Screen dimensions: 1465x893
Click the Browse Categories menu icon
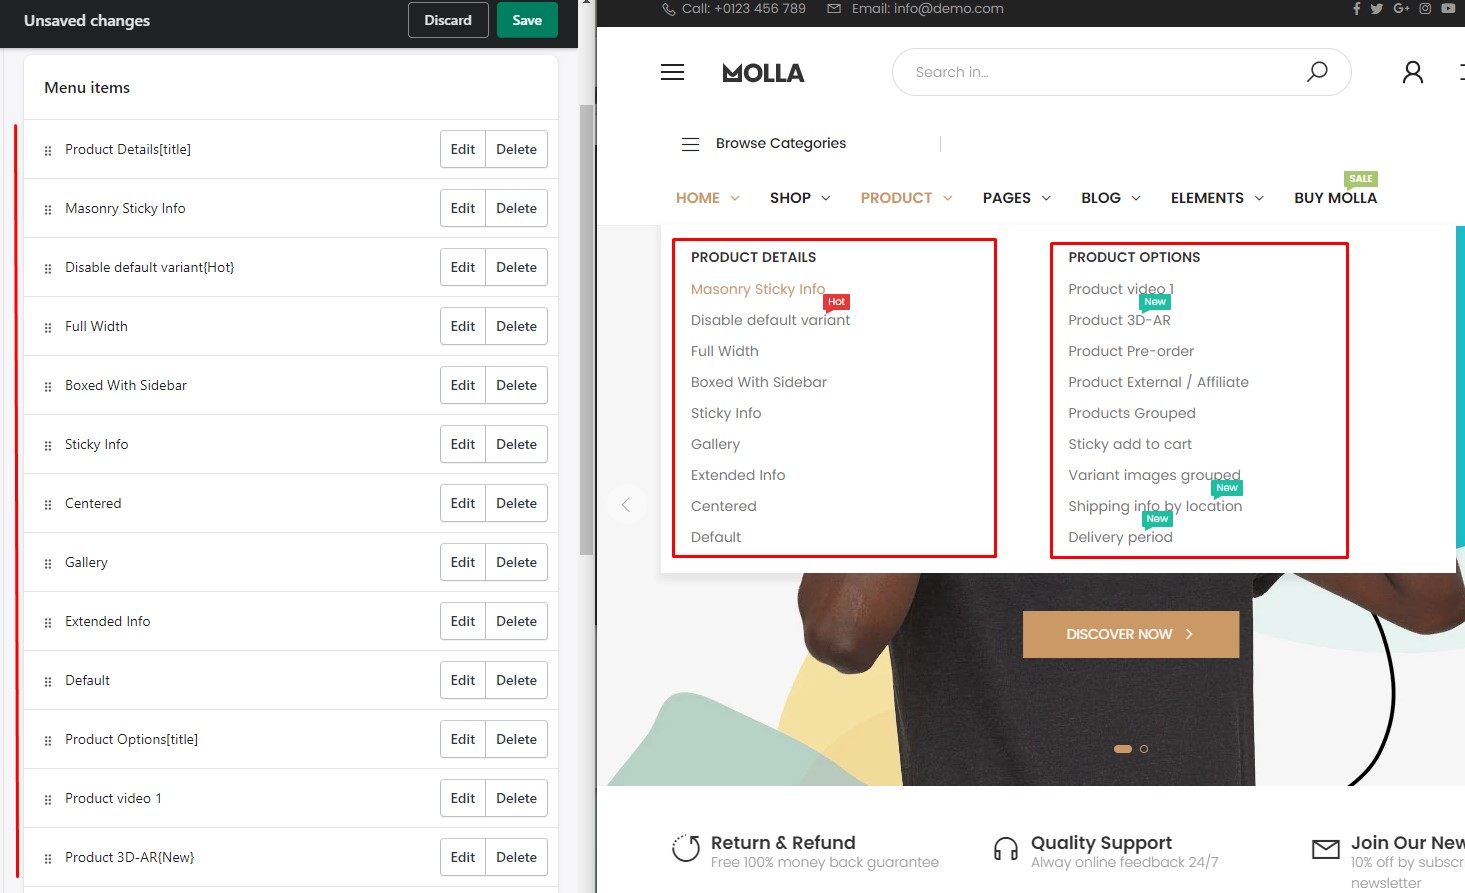[690, 144]
